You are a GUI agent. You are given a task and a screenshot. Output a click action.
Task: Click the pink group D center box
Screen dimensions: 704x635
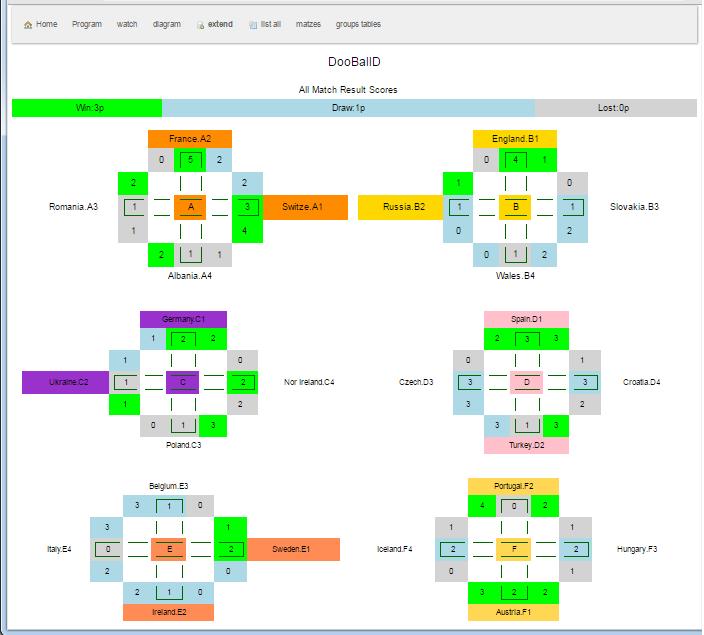coord(526,382)
